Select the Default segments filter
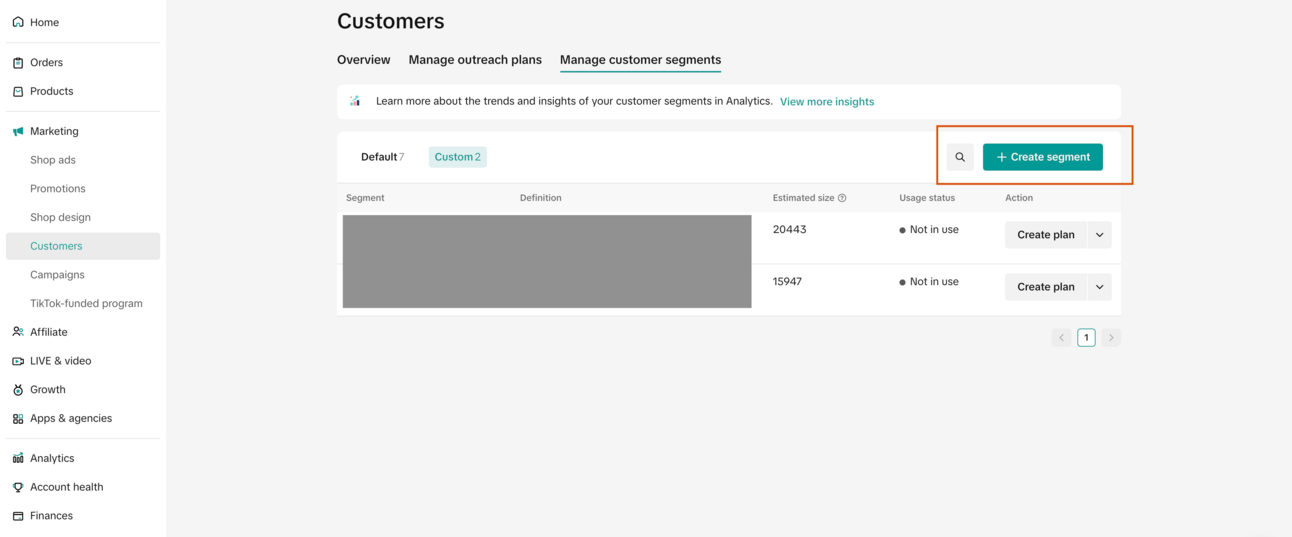The image size is (1292, 537). tap(382, 157)
